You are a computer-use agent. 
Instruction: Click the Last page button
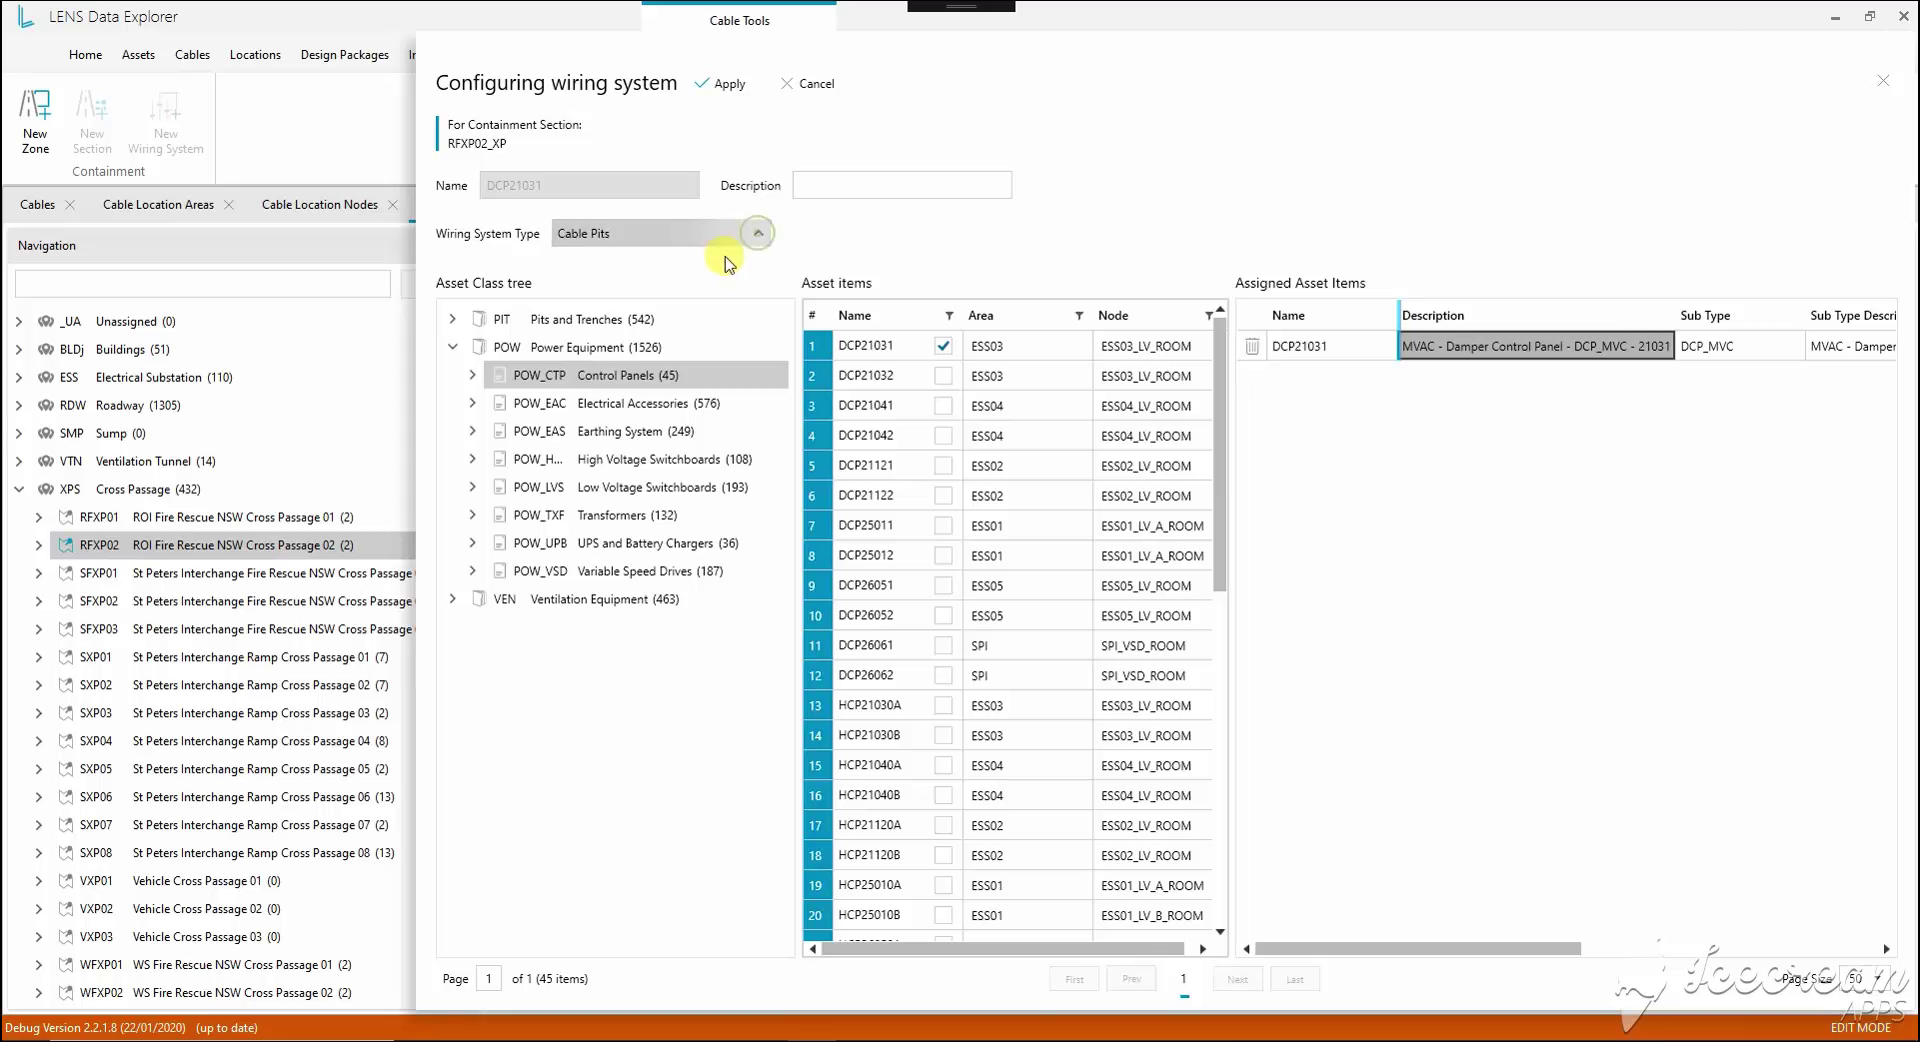pos(1295,979)
